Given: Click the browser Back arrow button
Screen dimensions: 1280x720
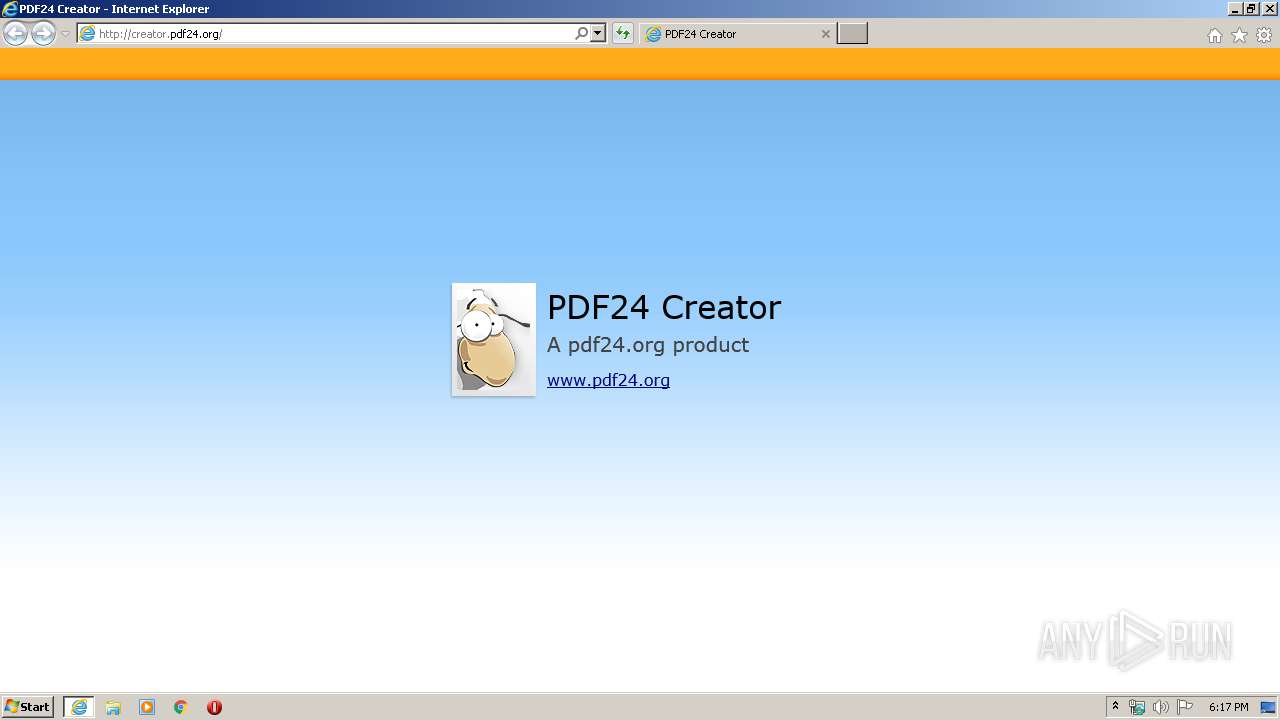Looking at the screenshot, I should click(x=15, y=34).
